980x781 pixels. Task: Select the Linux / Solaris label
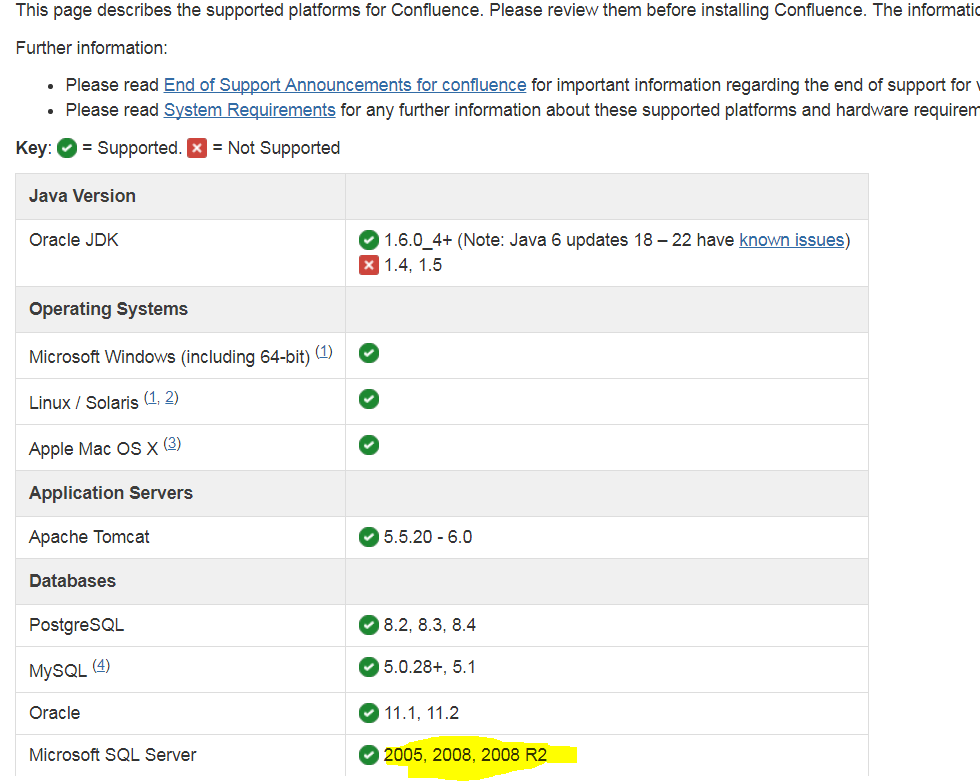(x=84, y=403)
